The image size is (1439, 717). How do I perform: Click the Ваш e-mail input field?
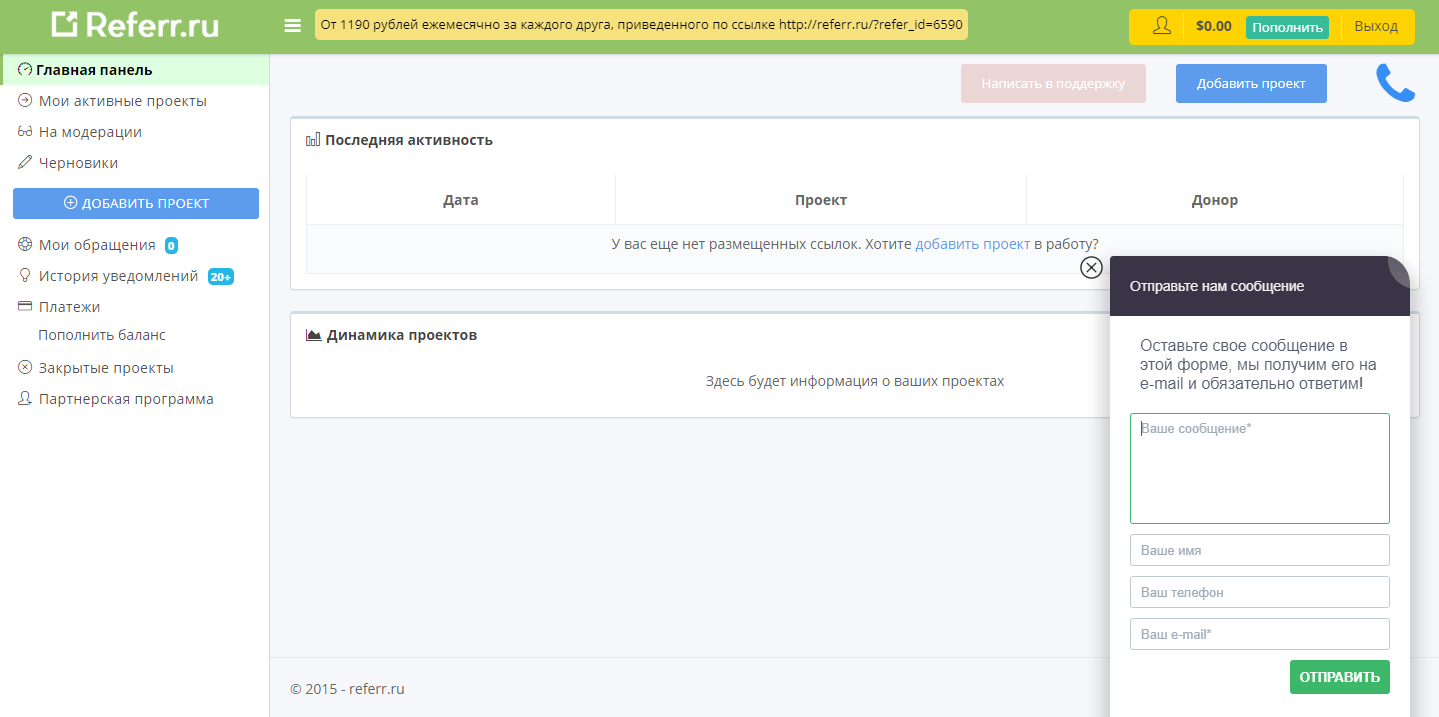pos(1259,634)
